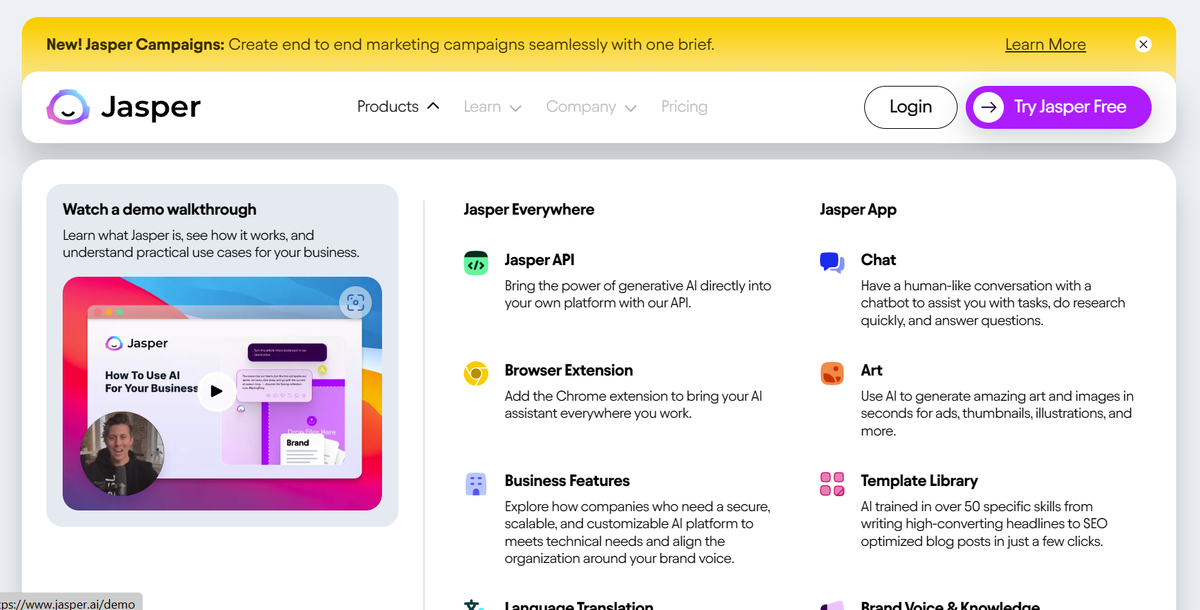Image resolution: width=1200 pixels, height=610 pixels.
Task: Follow the Learn More banner link
Action: pyautogui.click(x=1045, y=44)
